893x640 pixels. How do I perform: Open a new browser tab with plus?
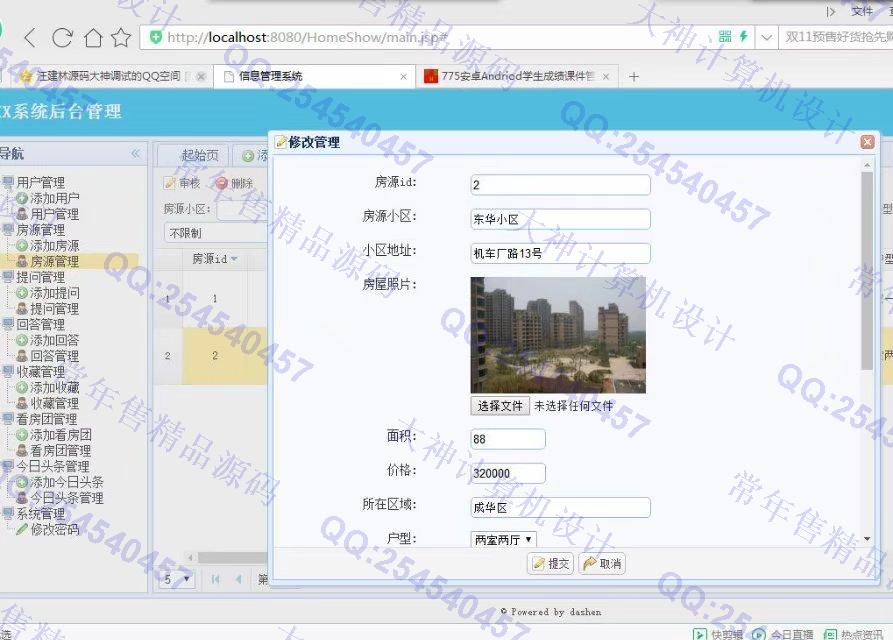click(633, 76)
